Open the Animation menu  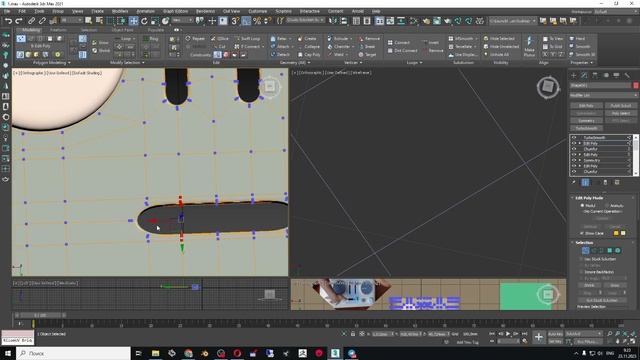[145, 11]
